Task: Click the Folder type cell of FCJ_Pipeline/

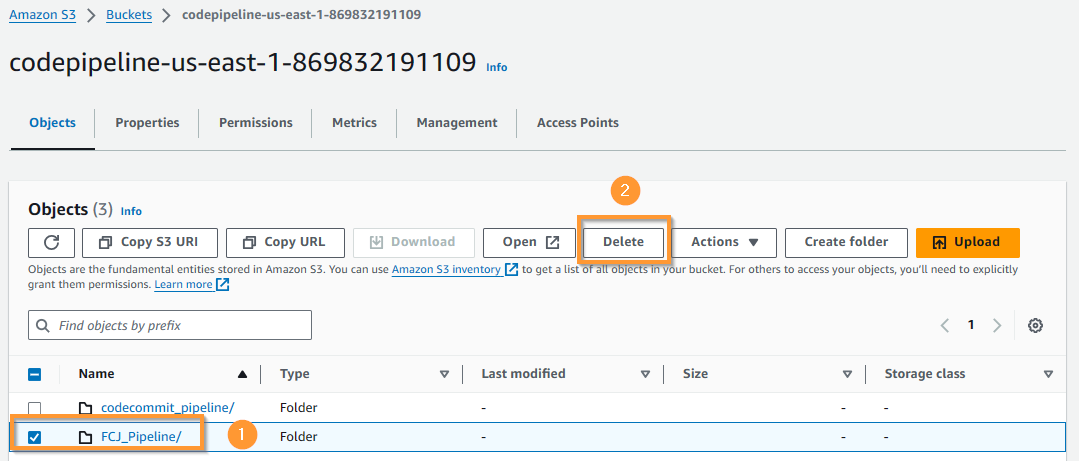Action: 299,437
